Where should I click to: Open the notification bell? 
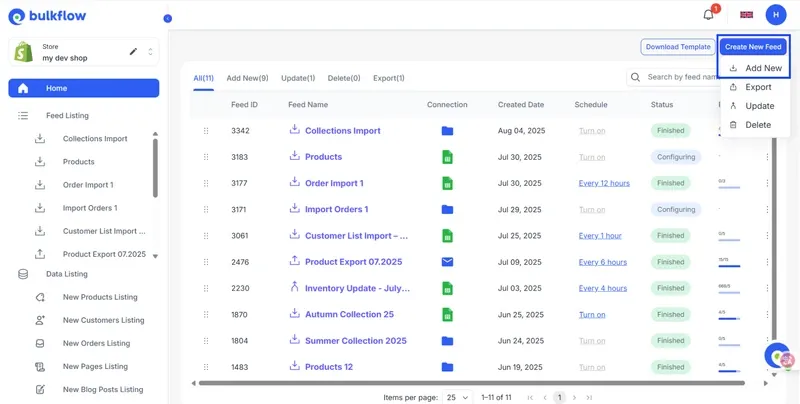tap(709, 14)
